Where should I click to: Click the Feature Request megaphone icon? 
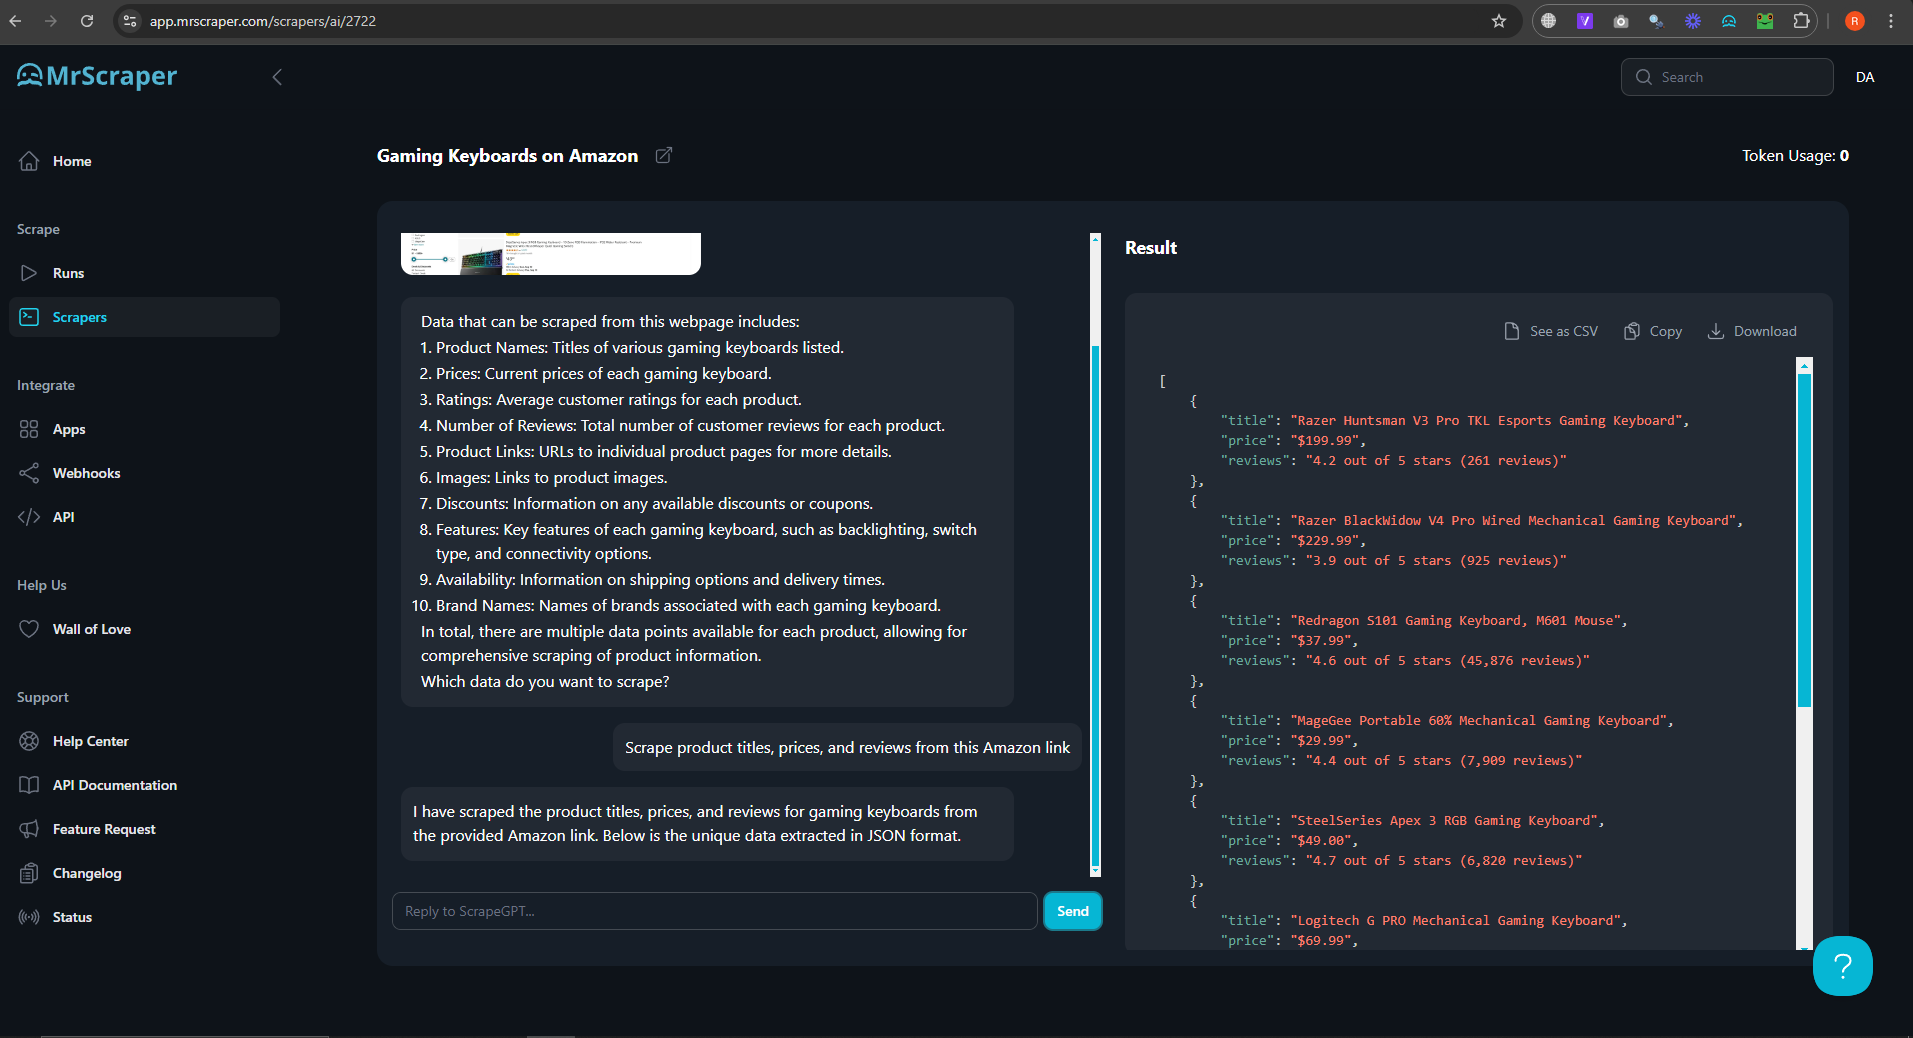(29, 829)
